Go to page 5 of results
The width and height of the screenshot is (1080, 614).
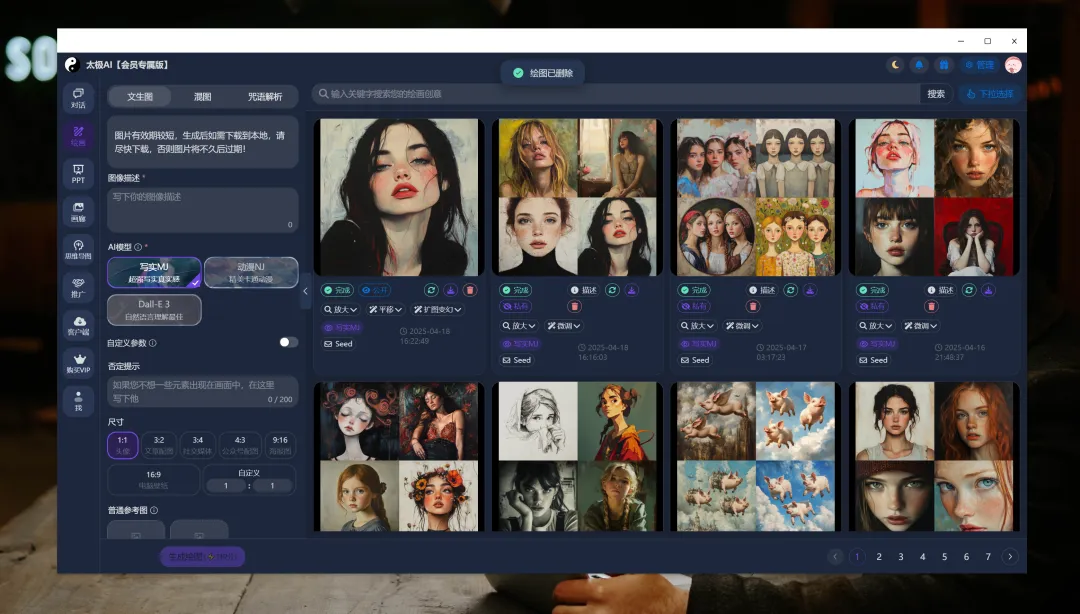click(x=944, y=557)
